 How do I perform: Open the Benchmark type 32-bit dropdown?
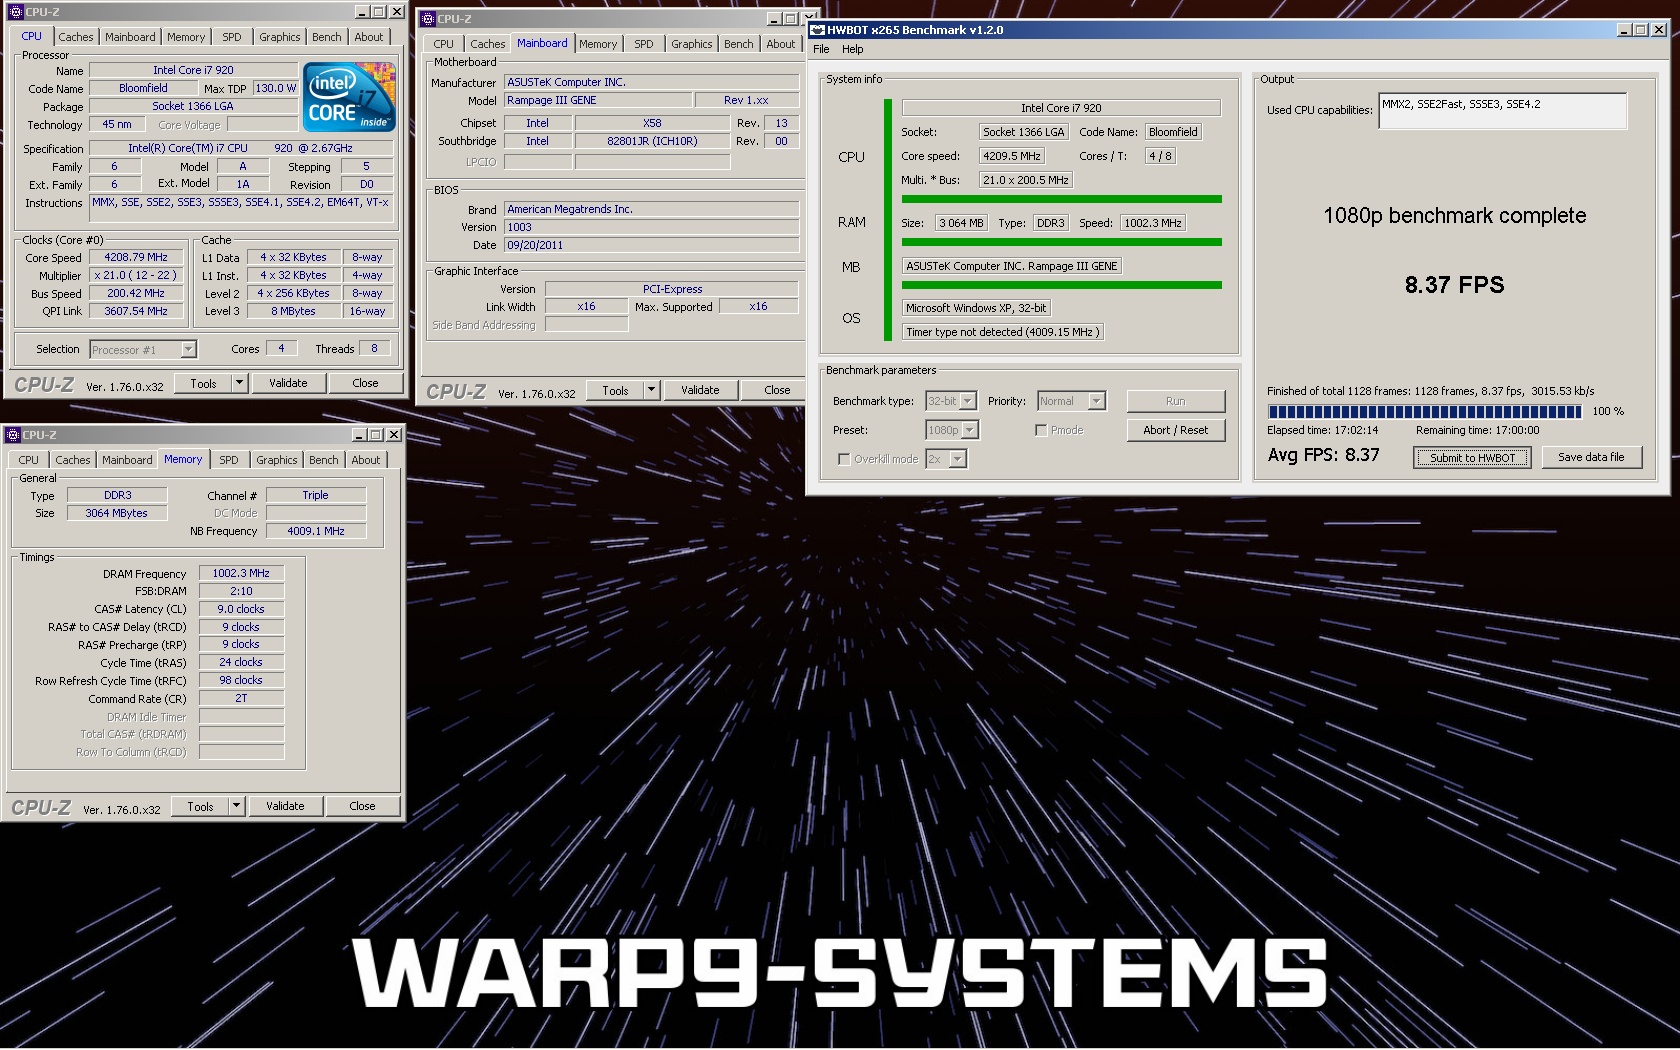(968, 401)
